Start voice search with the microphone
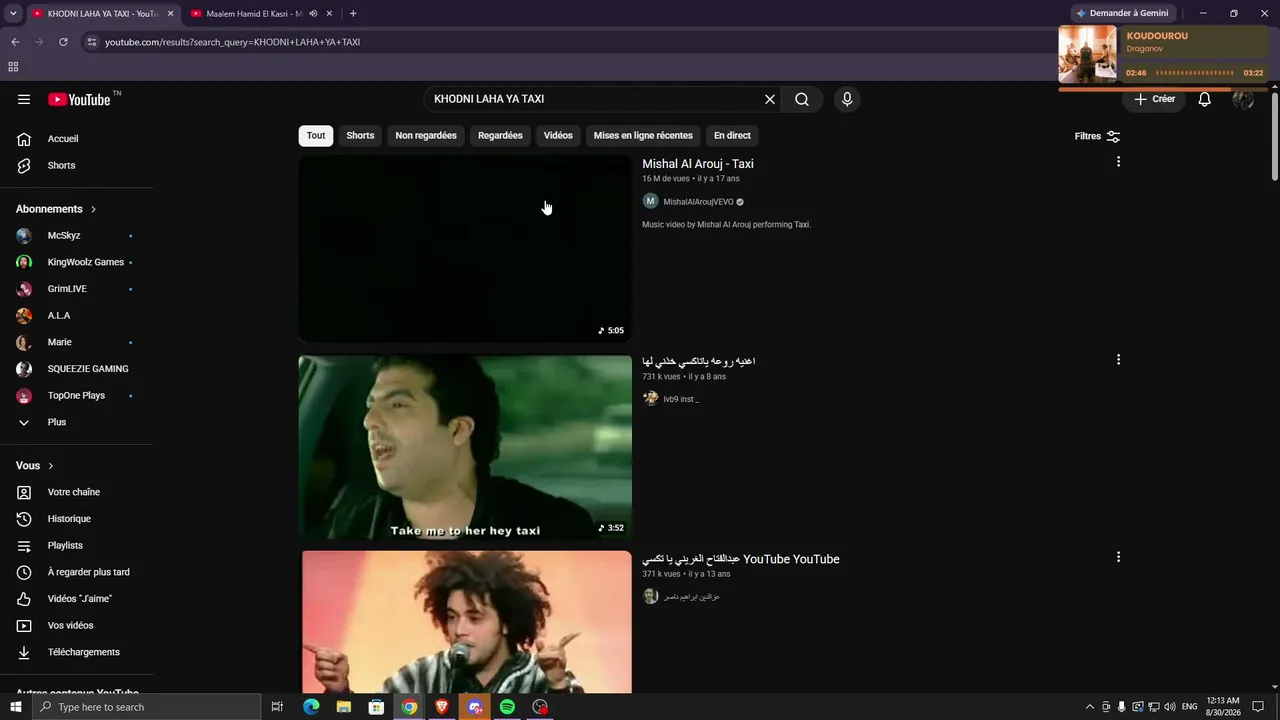Screen dimensions: 1280x720 tap(847, 99)
